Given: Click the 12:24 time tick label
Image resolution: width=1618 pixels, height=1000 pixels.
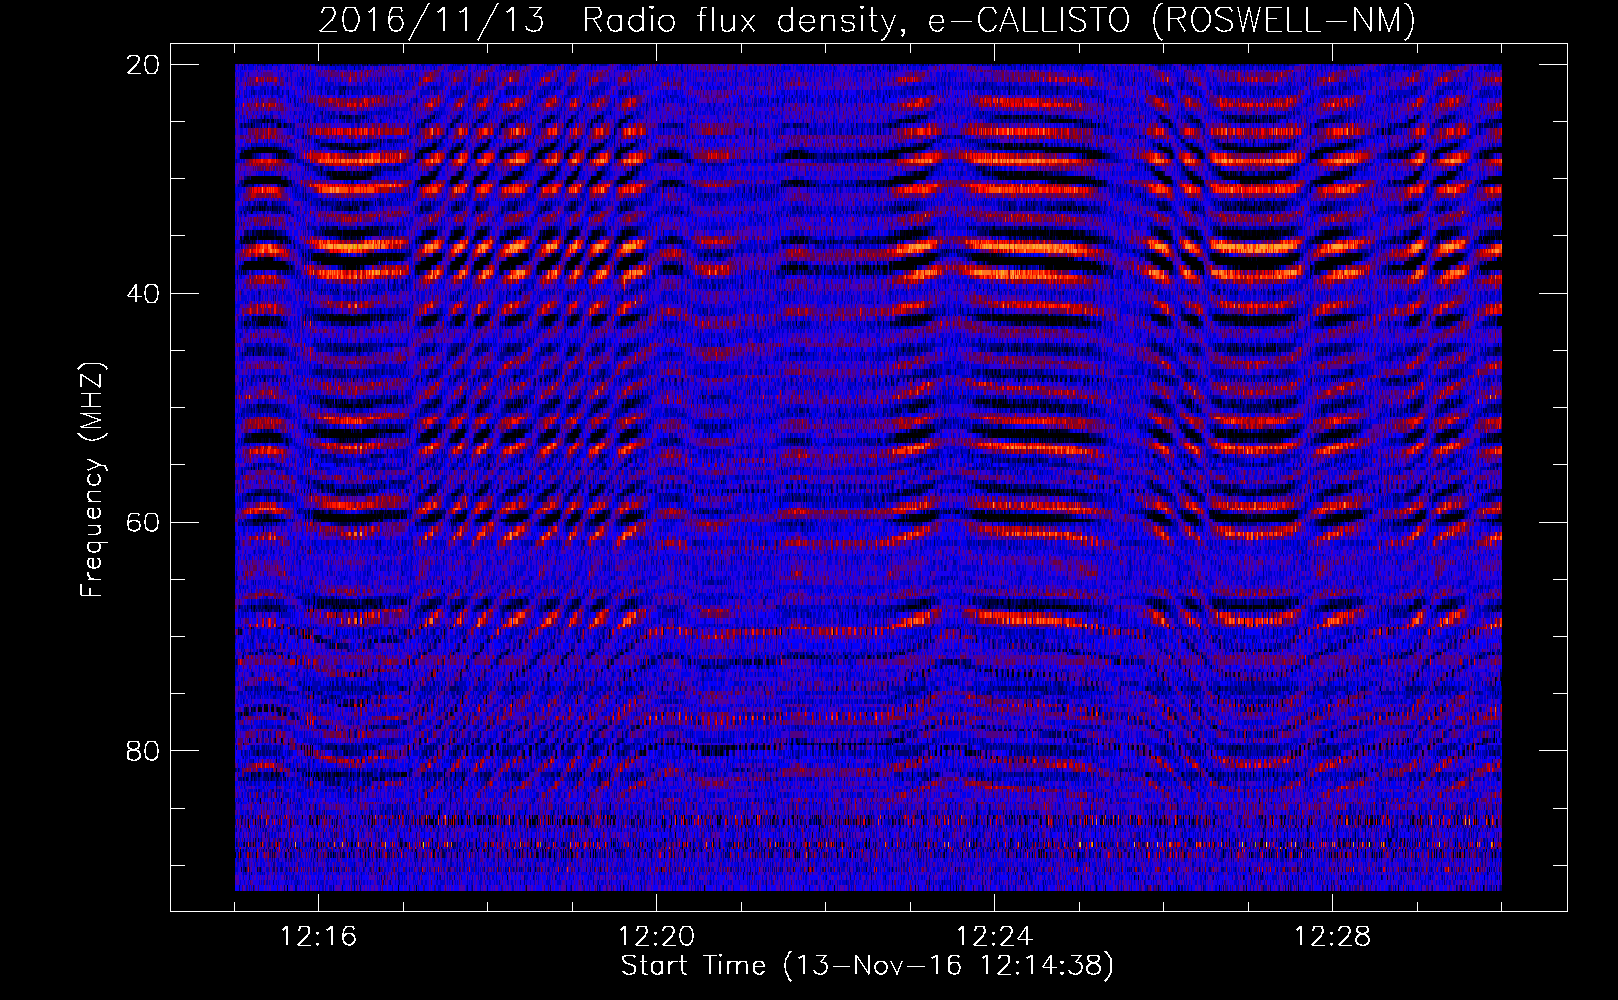Looking at the screenshot, I should tap(995, 937).
